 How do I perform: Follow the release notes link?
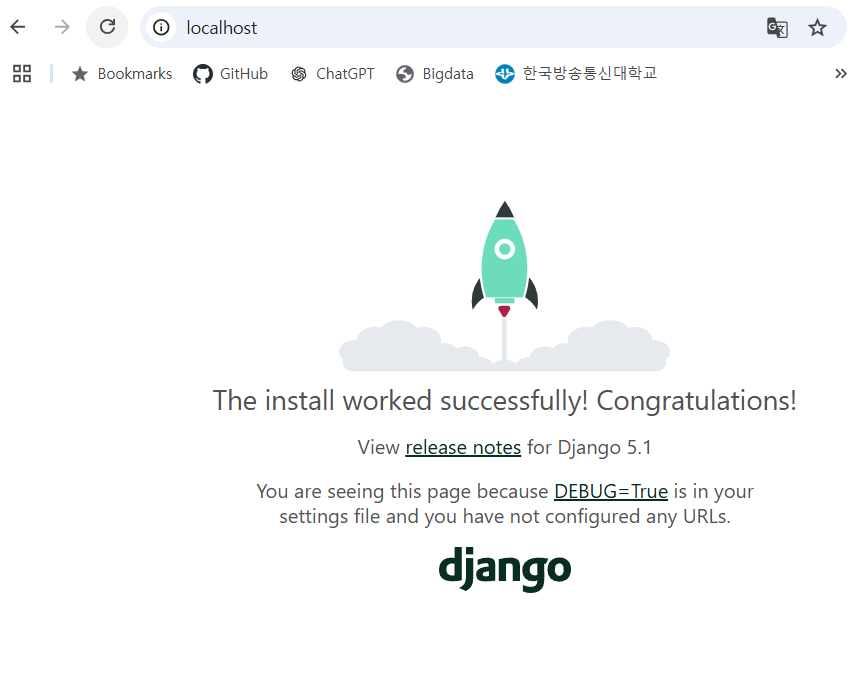coord(463,448)
